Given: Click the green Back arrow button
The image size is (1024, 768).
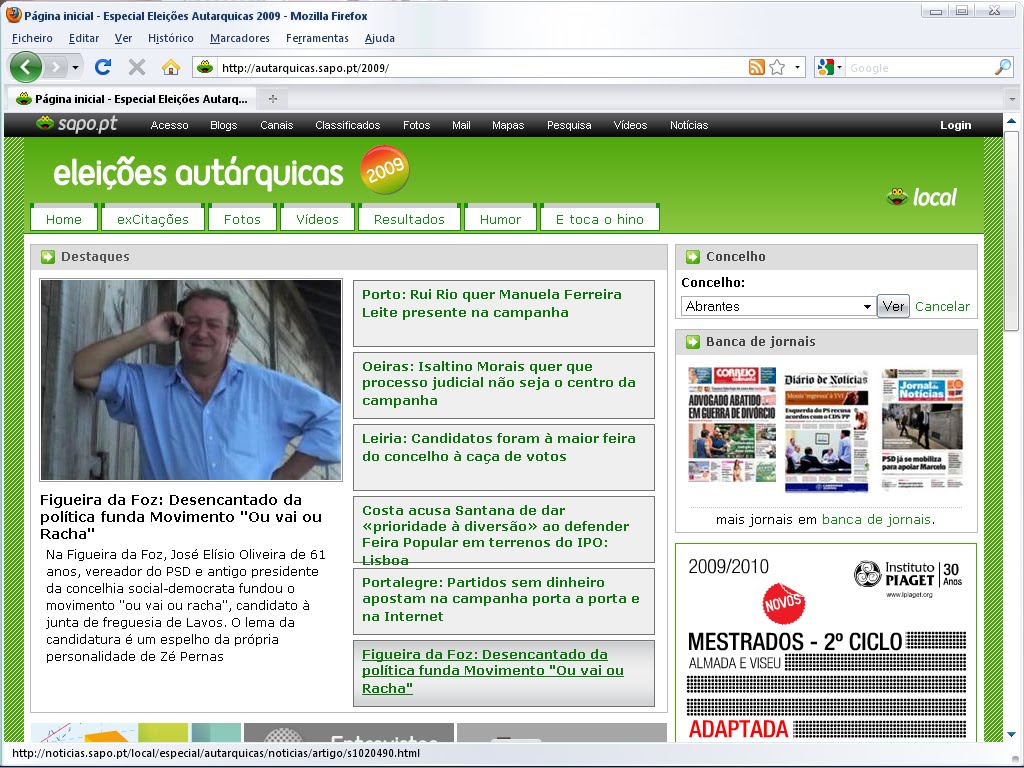Looking at the screenshot, I should point(26,67).
